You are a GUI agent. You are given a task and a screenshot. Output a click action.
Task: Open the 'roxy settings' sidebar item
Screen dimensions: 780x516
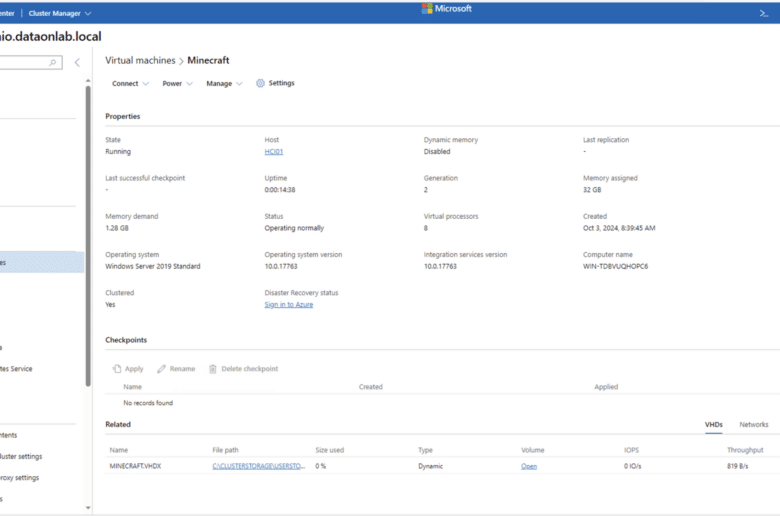pos(19,478)
